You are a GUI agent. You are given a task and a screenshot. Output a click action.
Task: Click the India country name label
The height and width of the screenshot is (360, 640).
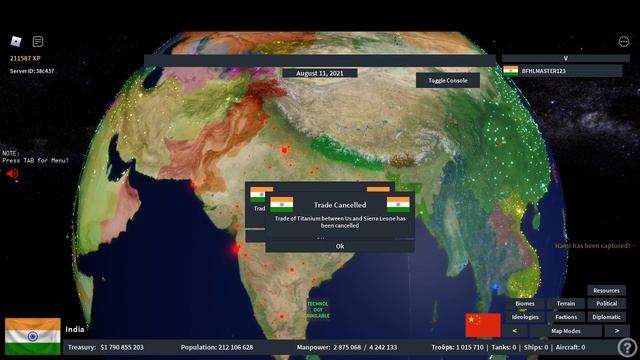click(75, 329)
